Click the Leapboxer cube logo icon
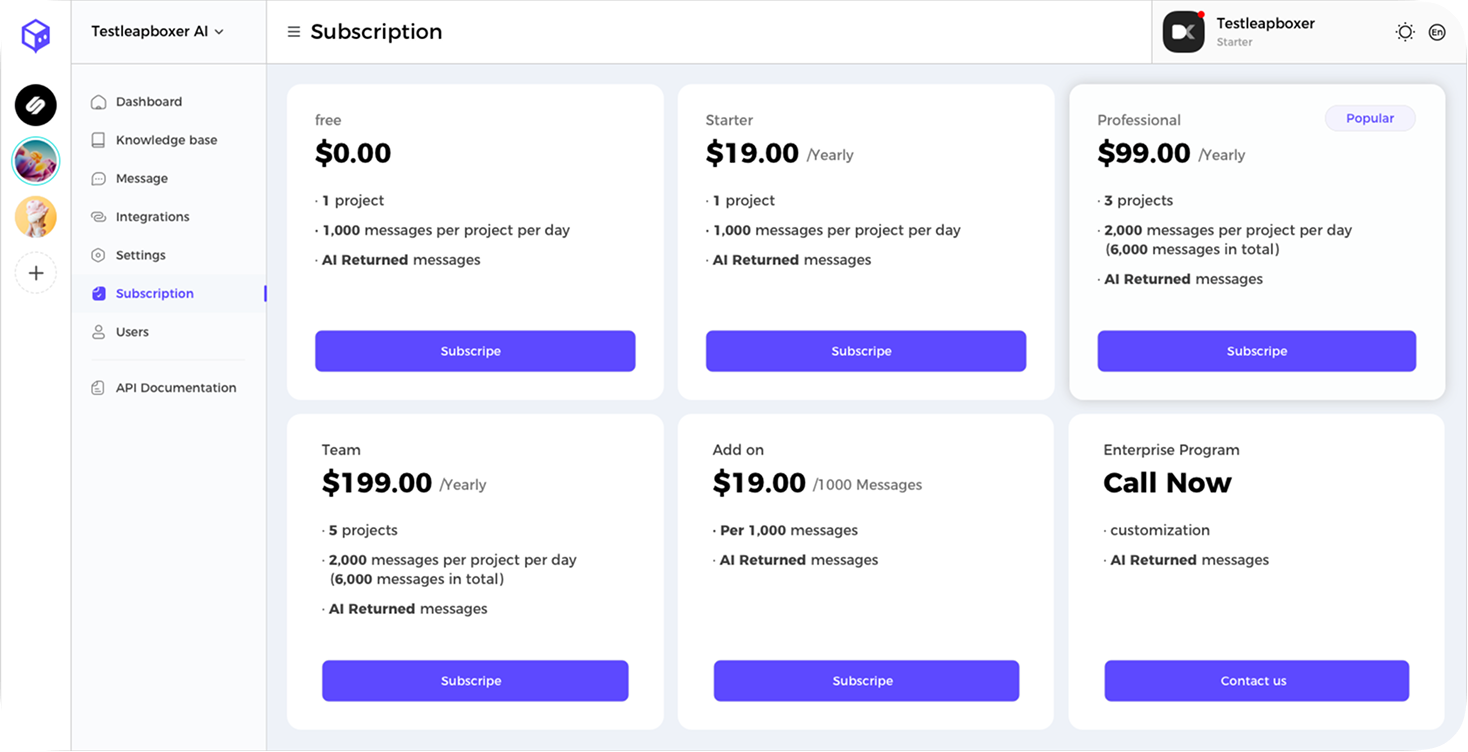The width and height of the screenshot is (1468, 752). 36,36
